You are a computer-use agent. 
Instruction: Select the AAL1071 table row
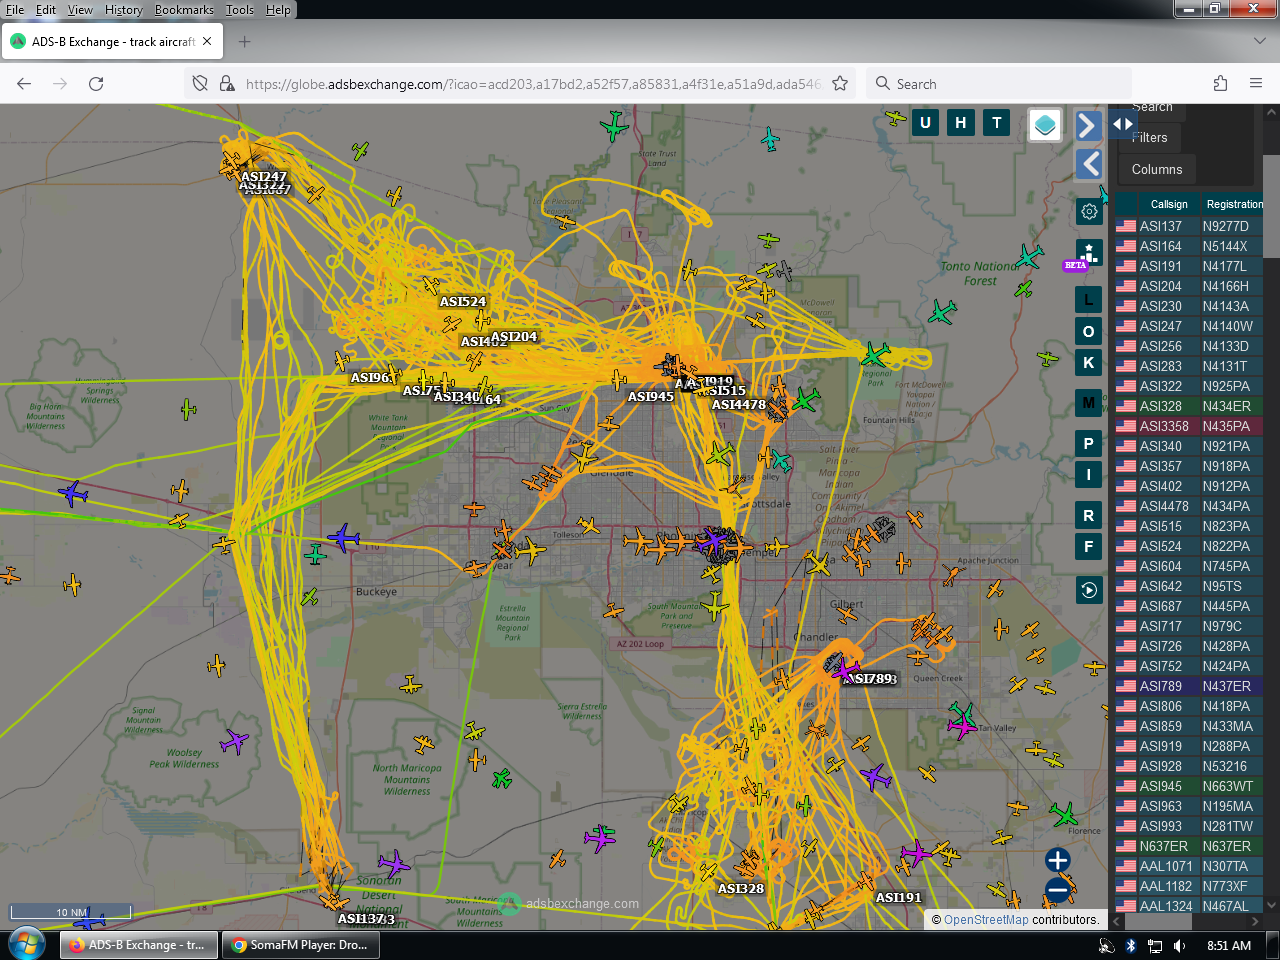point(1189,866)
